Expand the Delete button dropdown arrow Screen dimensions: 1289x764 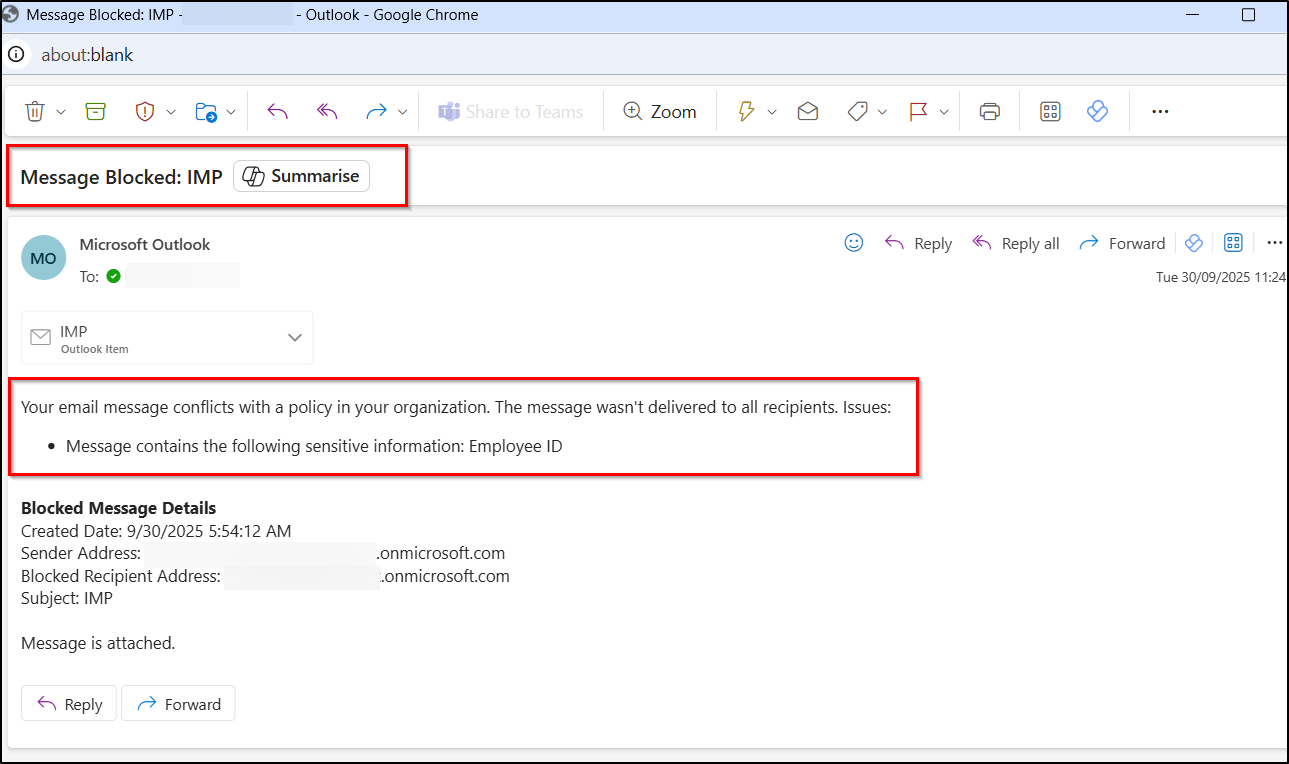[x=60, y=111]
